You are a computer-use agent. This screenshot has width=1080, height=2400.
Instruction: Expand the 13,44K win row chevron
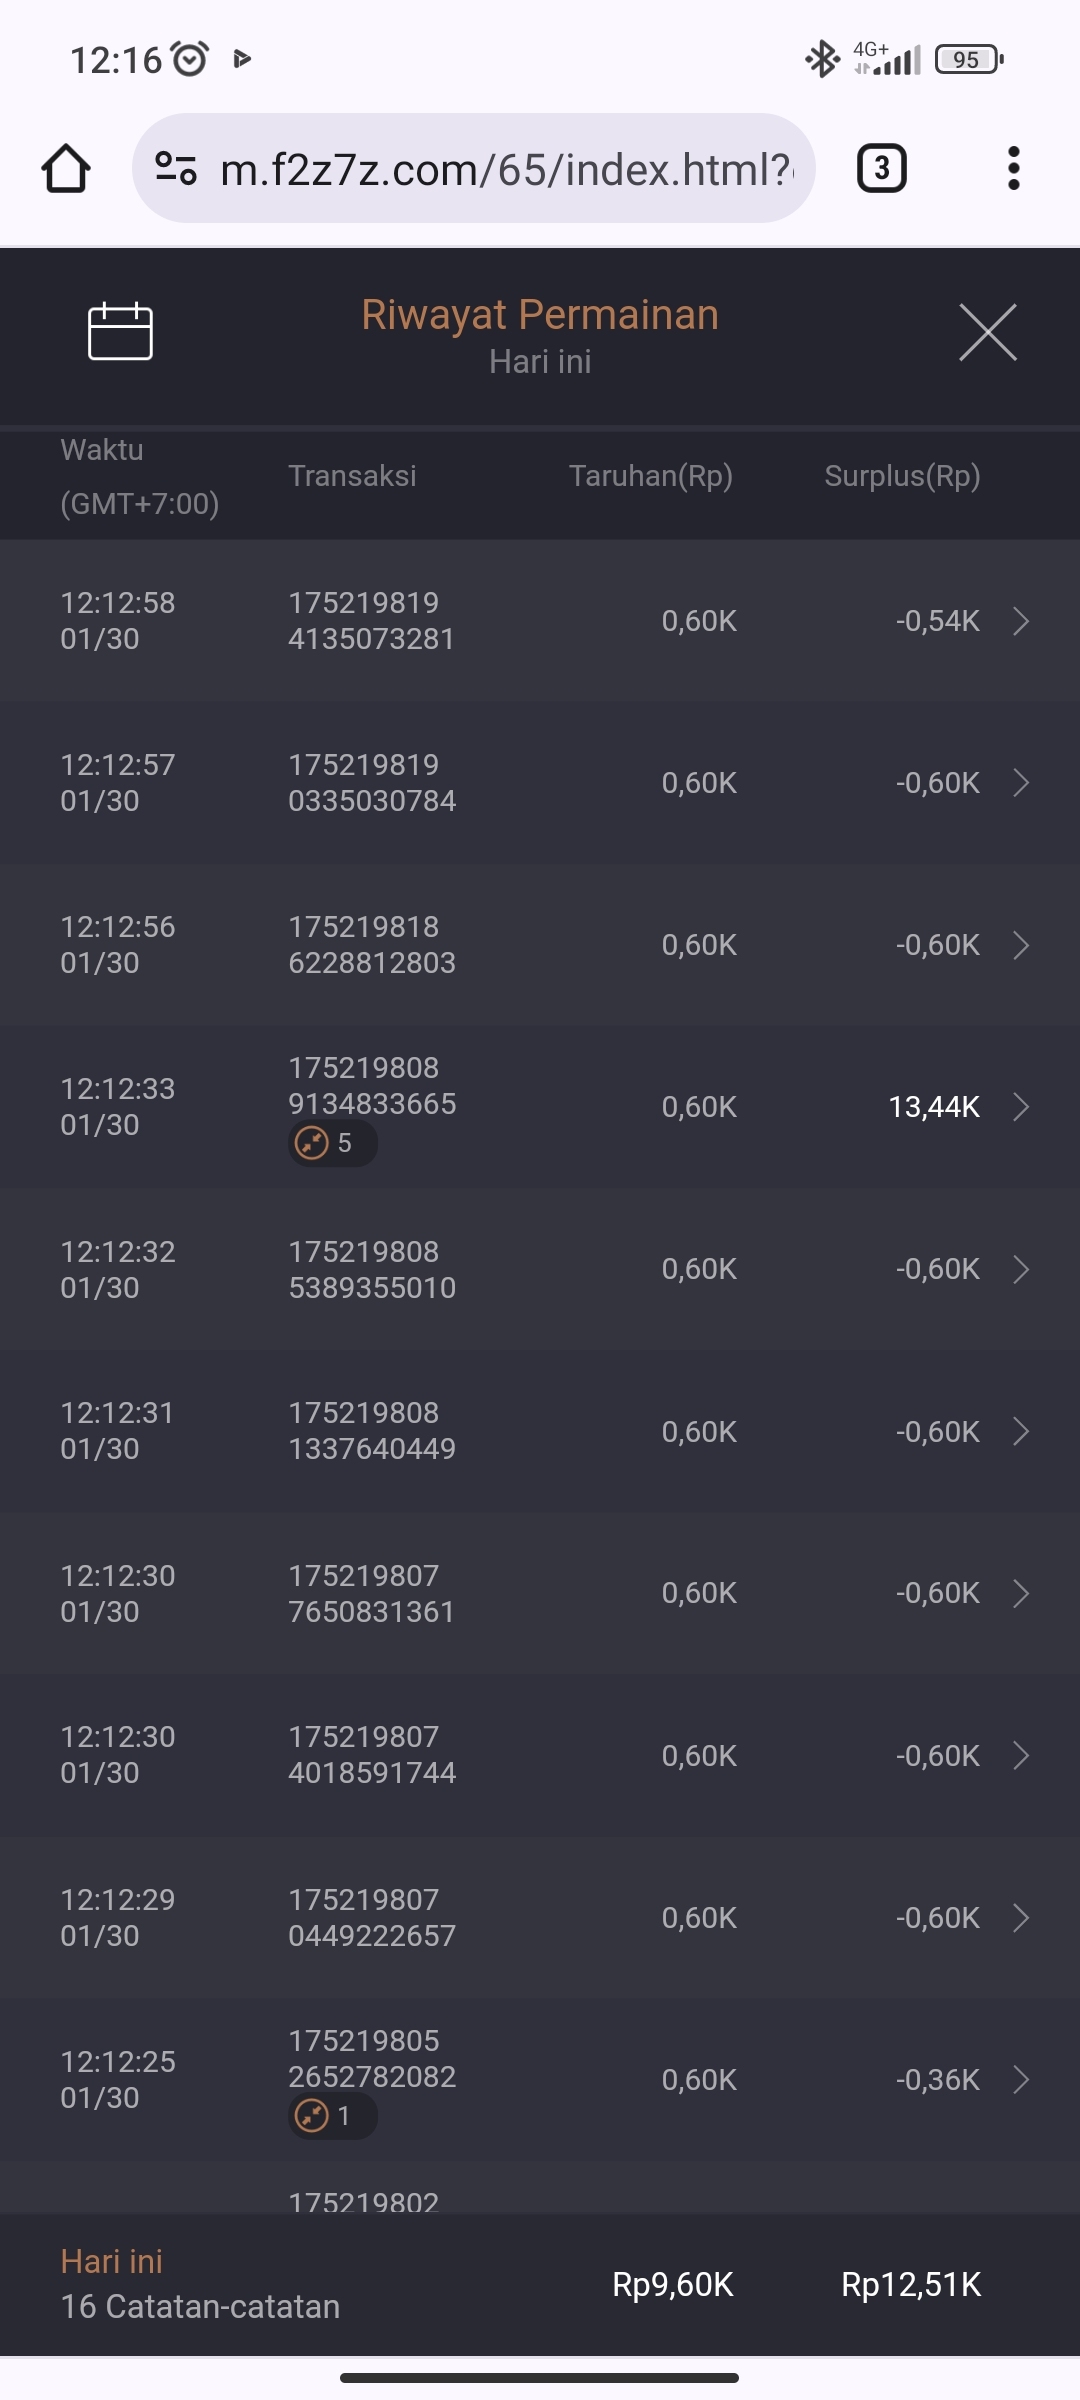[1021, 1107]
